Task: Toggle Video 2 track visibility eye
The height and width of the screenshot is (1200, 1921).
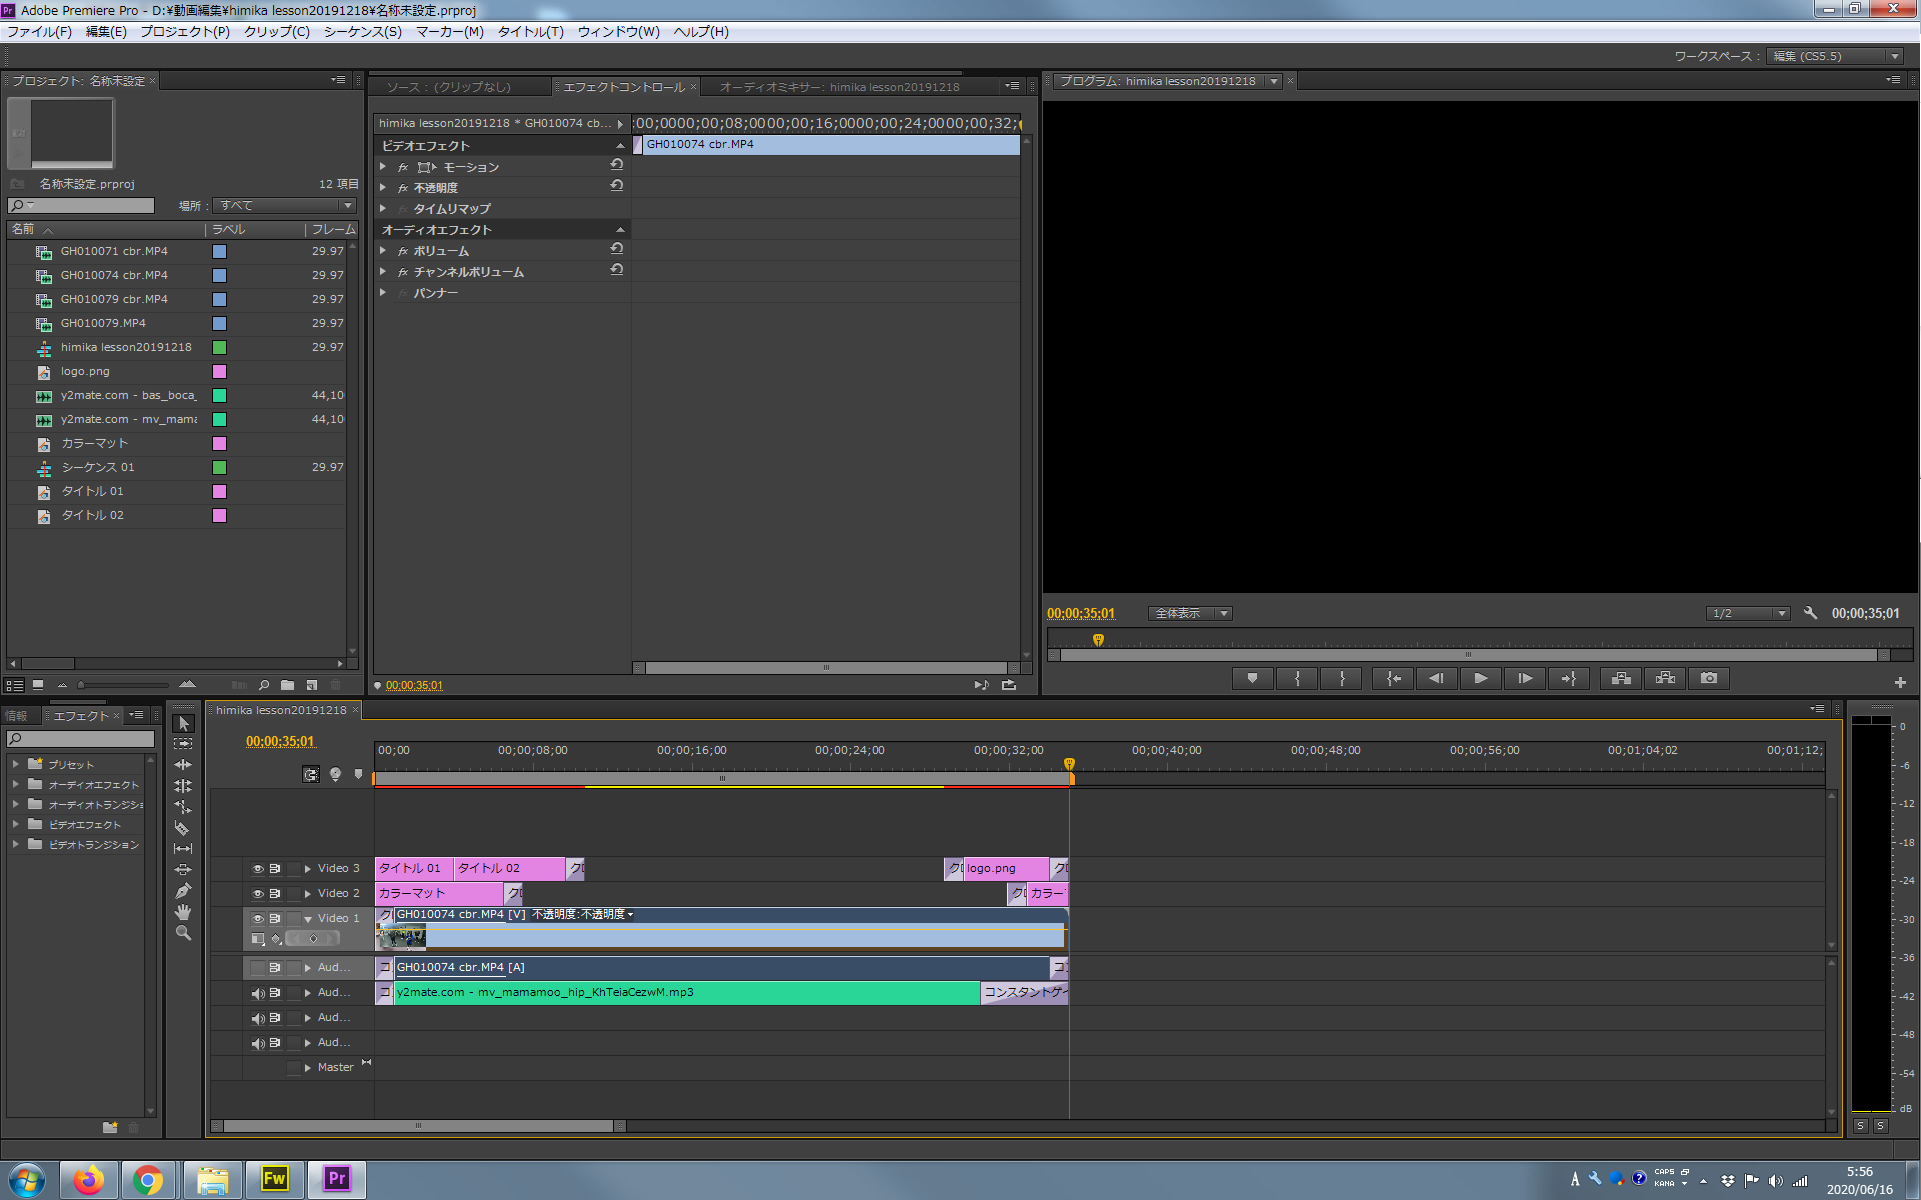Action: (258, 894)
